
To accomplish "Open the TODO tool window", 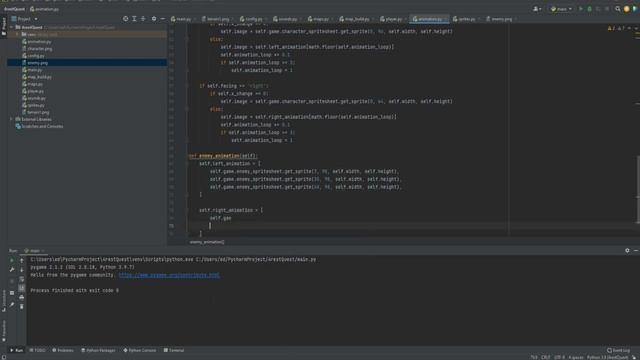I will pos(38,350).
